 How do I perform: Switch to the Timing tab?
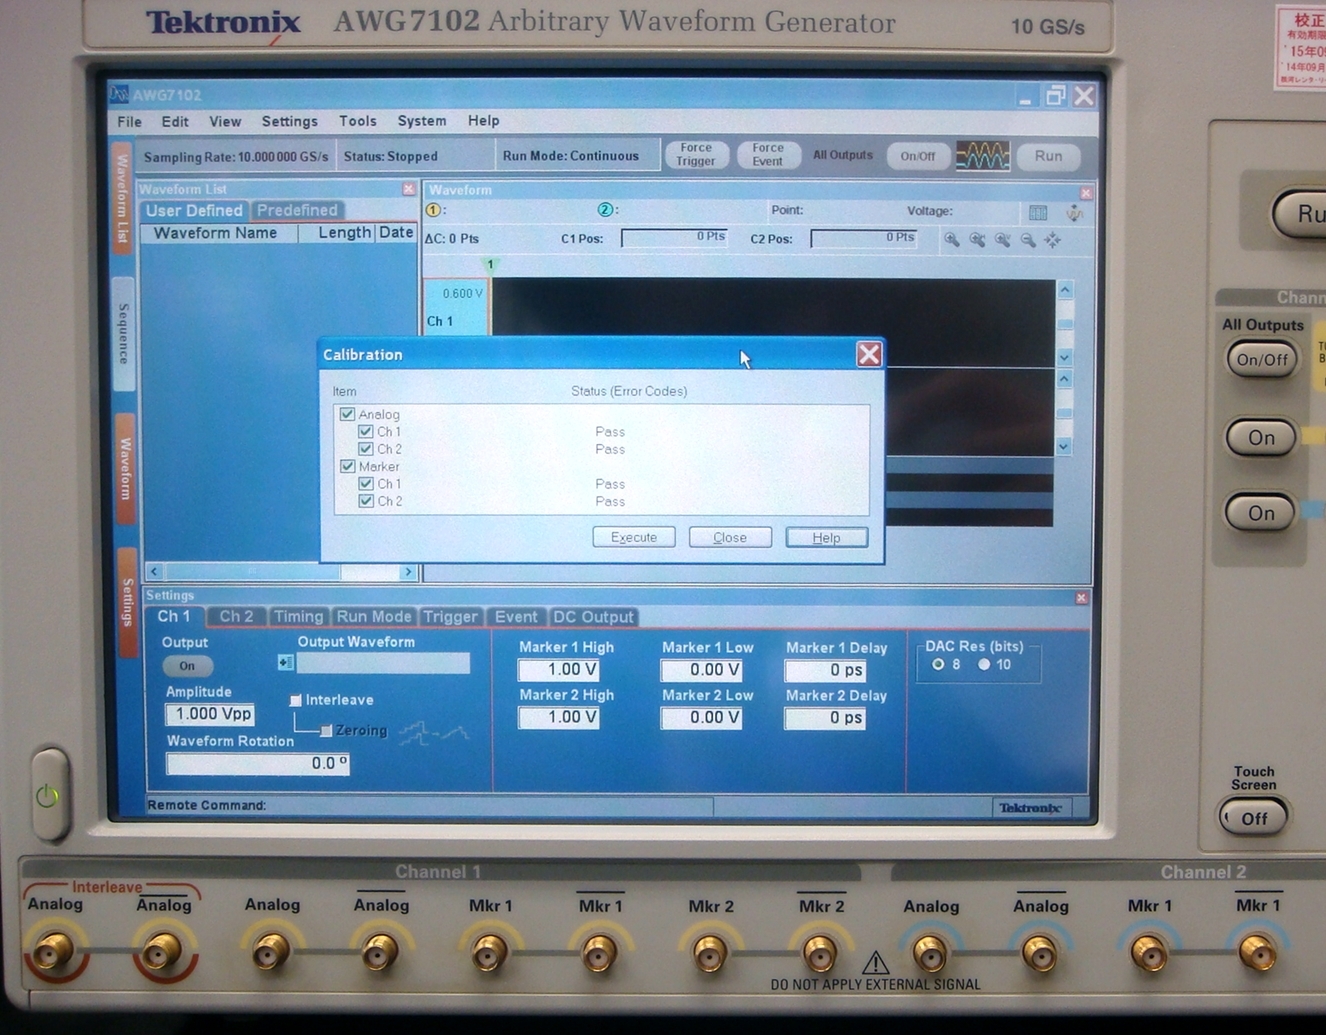(x=298, y=617)
